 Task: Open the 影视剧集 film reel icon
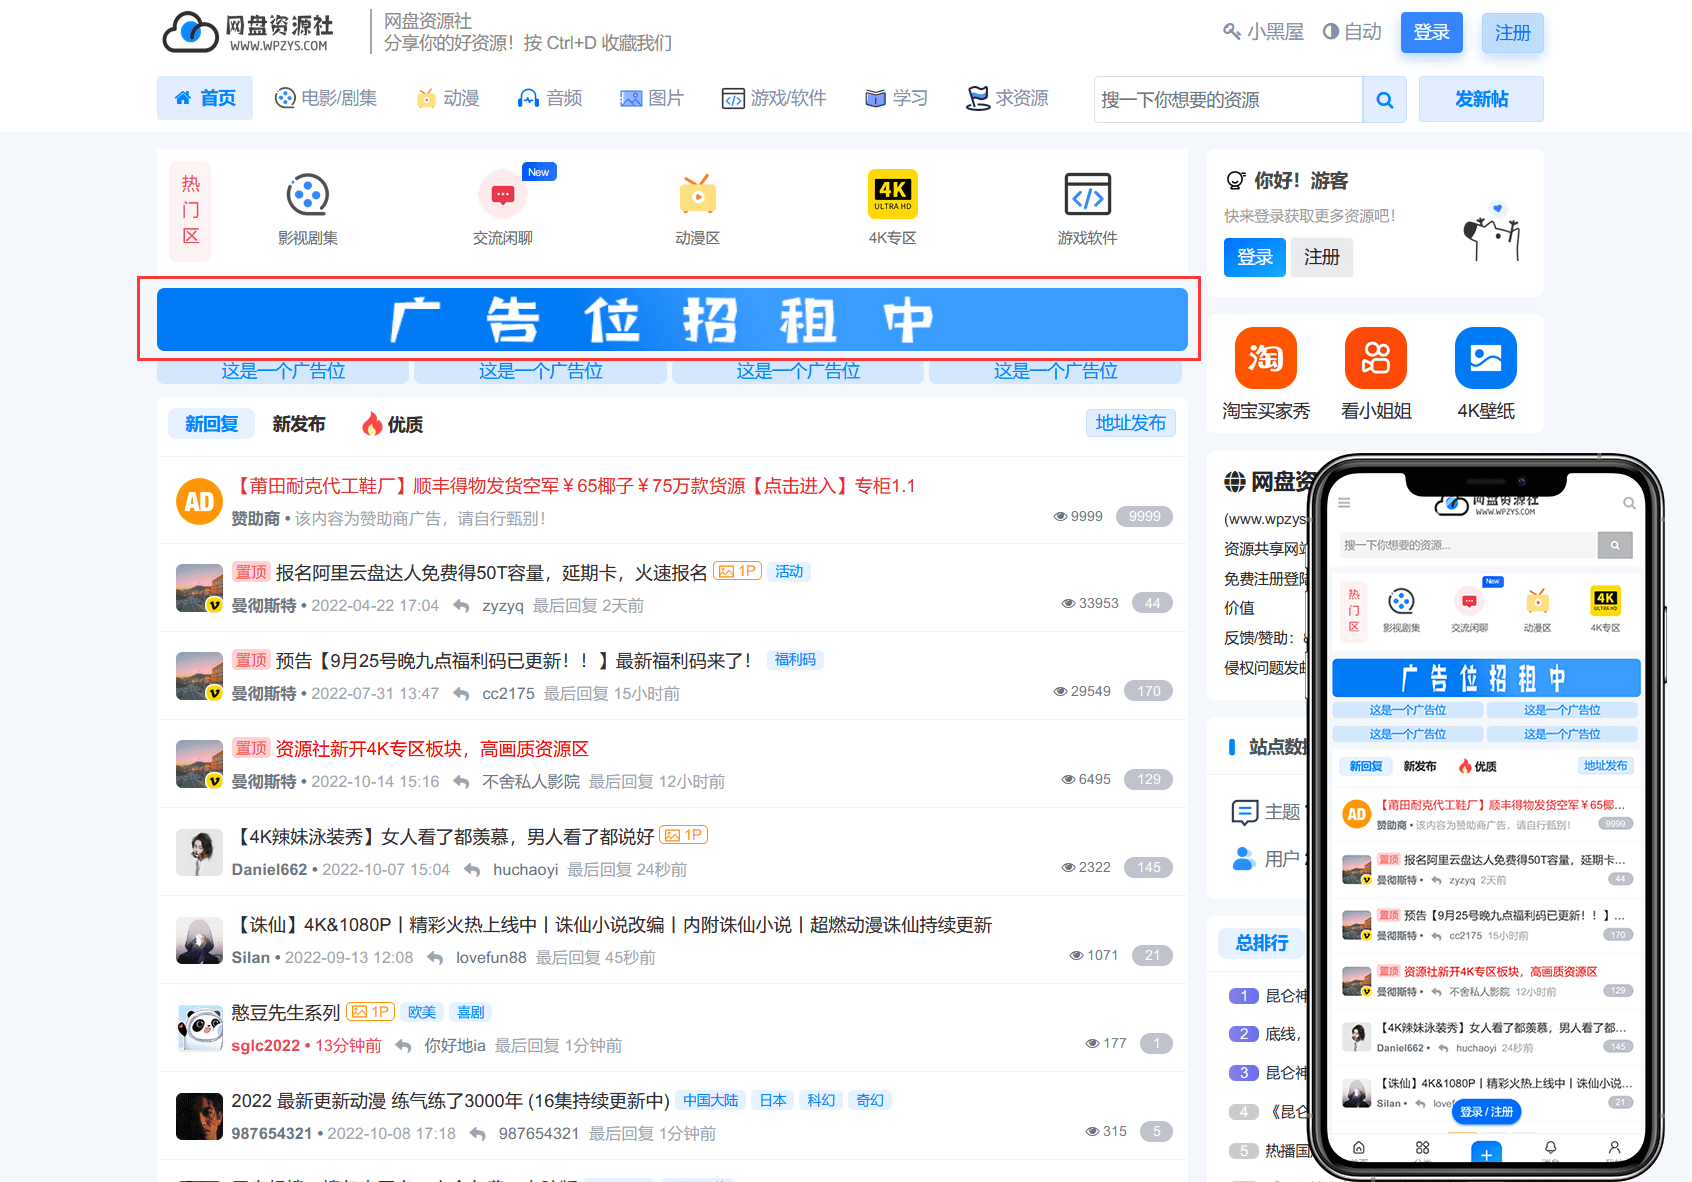click(308, 195)
